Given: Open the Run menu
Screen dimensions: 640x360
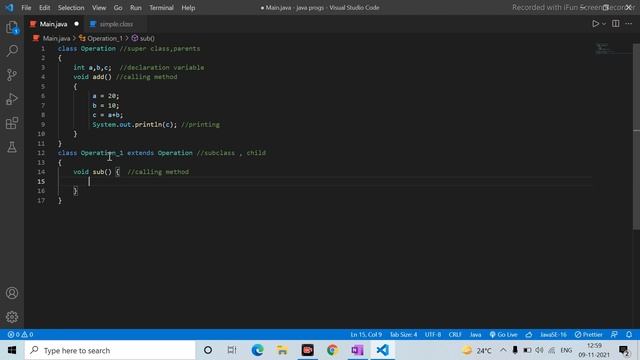Looking at the screenshot, I should 136,8.
